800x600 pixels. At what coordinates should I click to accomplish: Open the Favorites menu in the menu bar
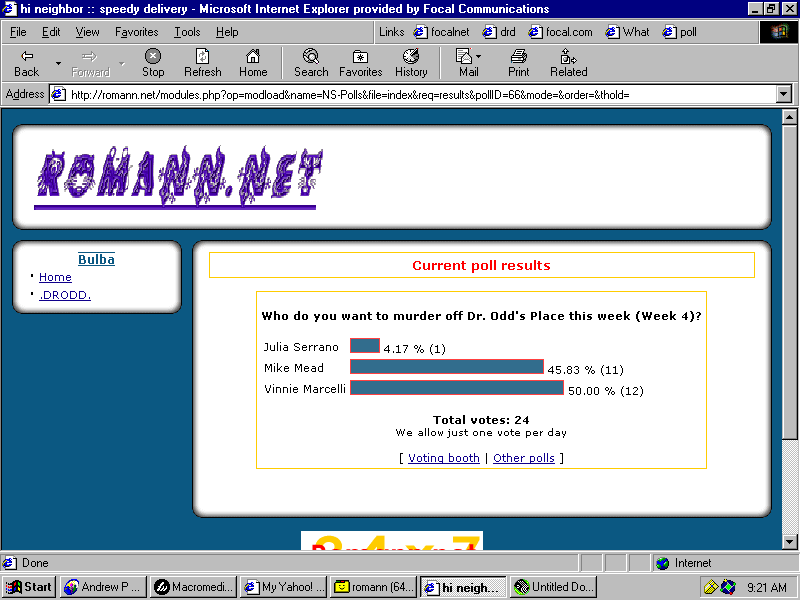tap(136, 32)
